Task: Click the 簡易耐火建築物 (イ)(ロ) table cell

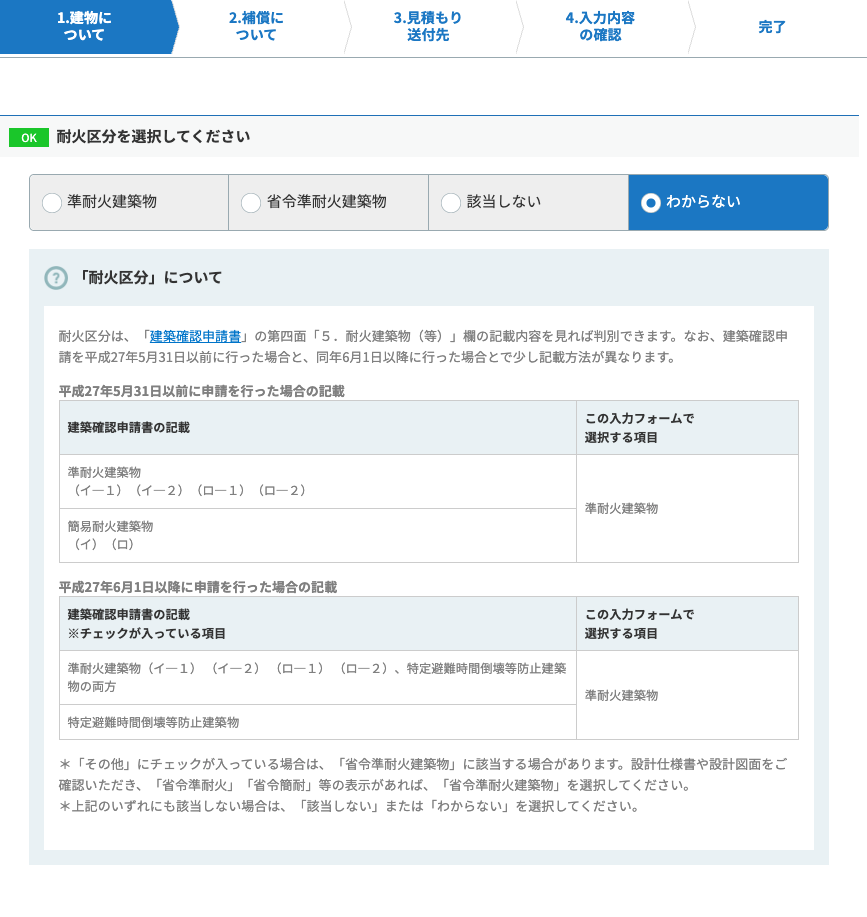Action: coord(317,535)
